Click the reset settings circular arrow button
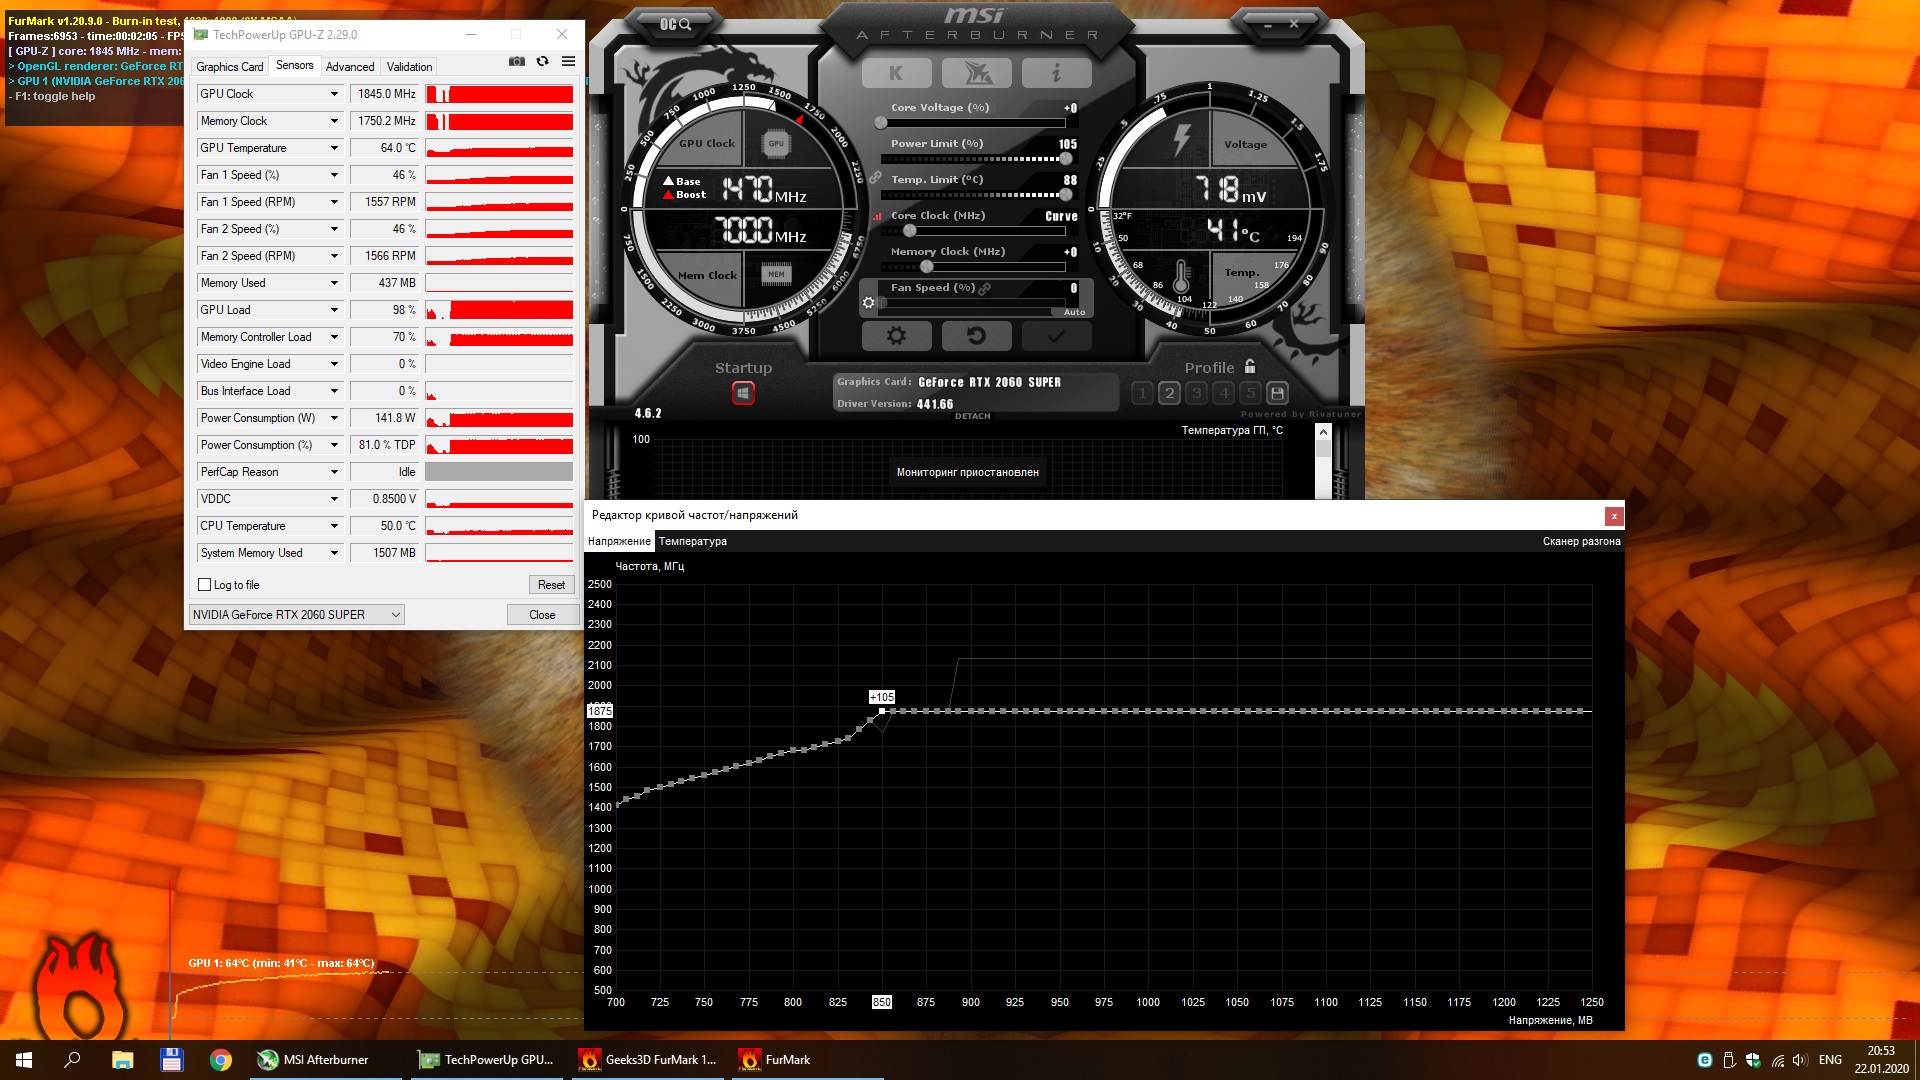Viewport: 1920px width, 1080px height. pyautogui.click(x=976, y=336)
